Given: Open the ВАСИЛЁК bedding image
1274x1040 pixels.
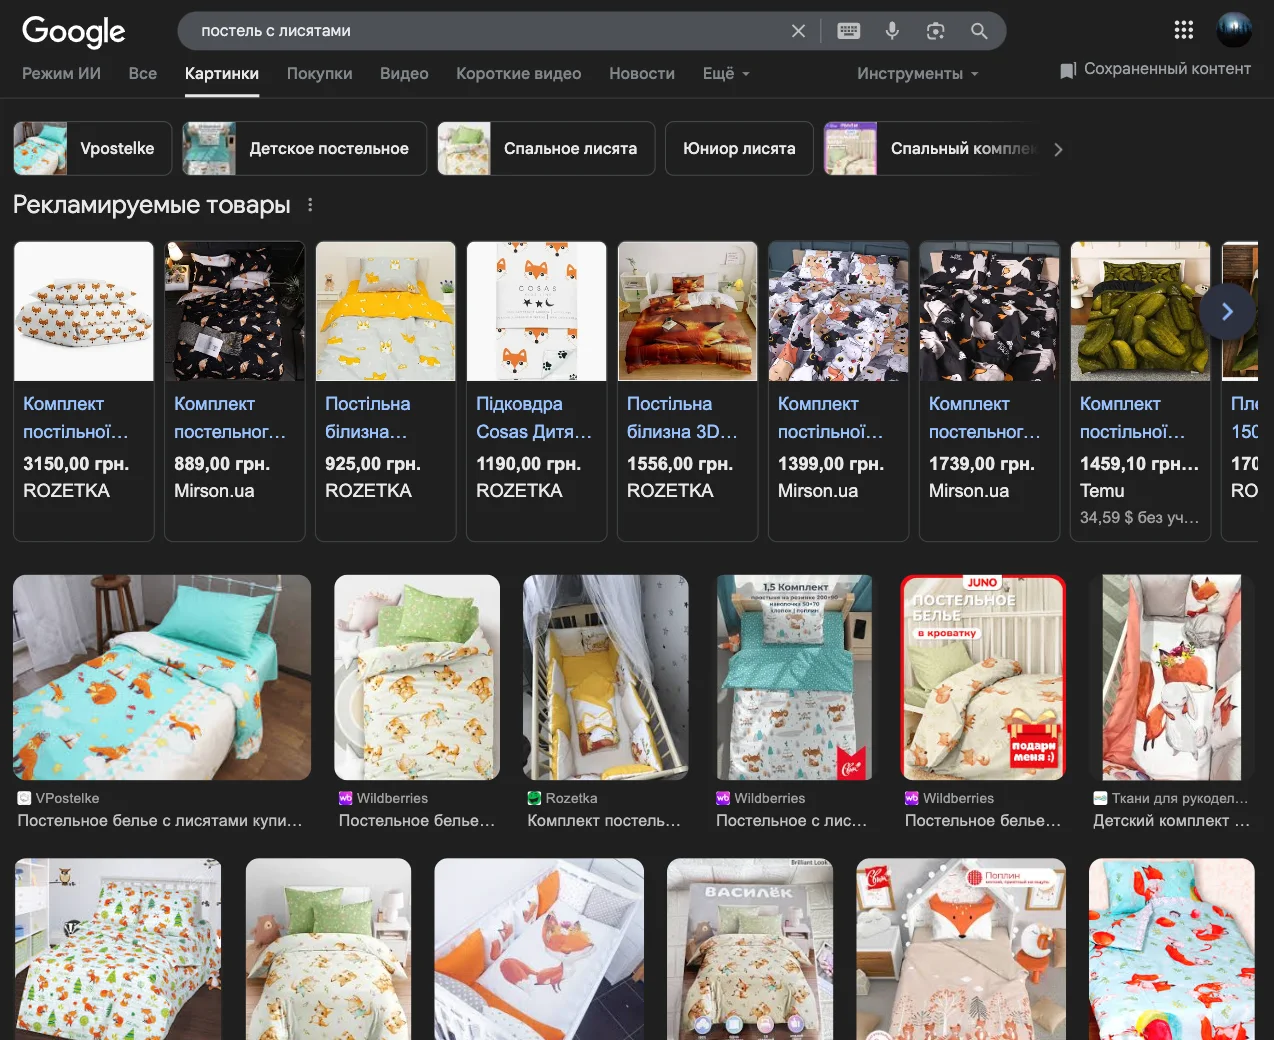Looking at the screenshot, I should coord(750,949).
